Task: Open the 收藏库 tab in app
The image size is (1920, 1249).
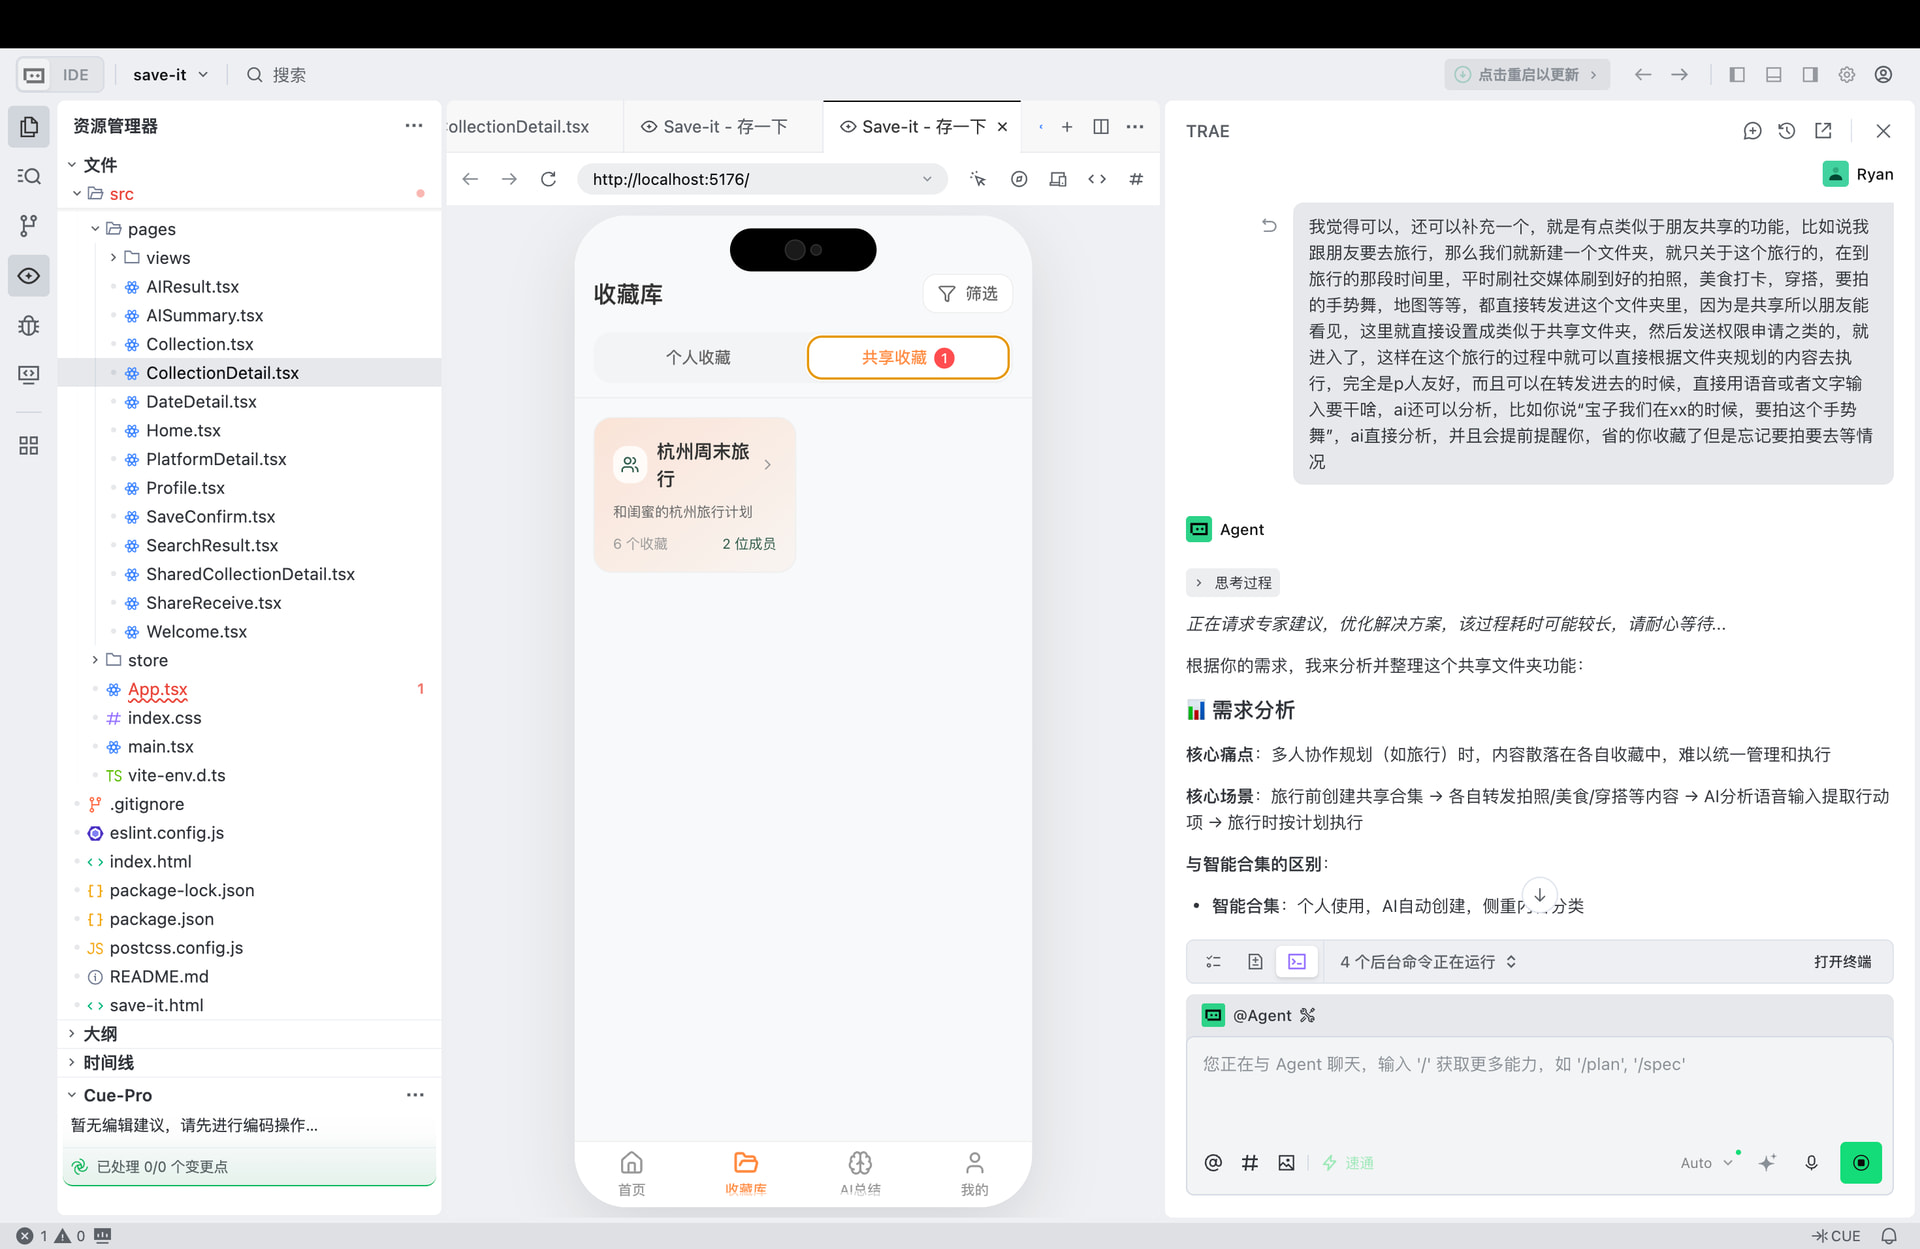Action: point(746,1174)
